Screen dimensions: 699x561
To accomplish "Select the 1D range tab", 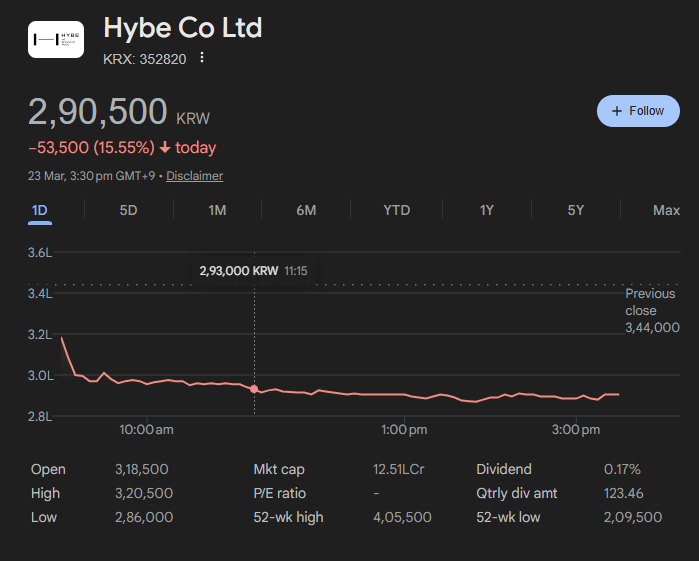I will click(40, 210).
